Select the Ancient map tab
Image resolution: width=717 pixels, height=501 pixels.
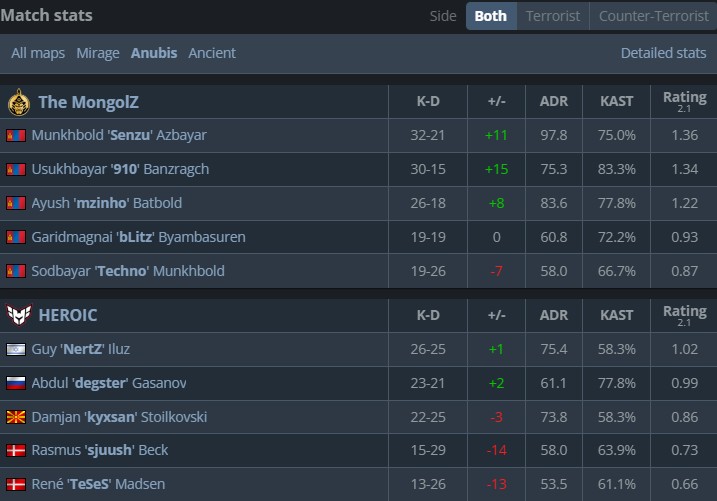pos(212,53)
